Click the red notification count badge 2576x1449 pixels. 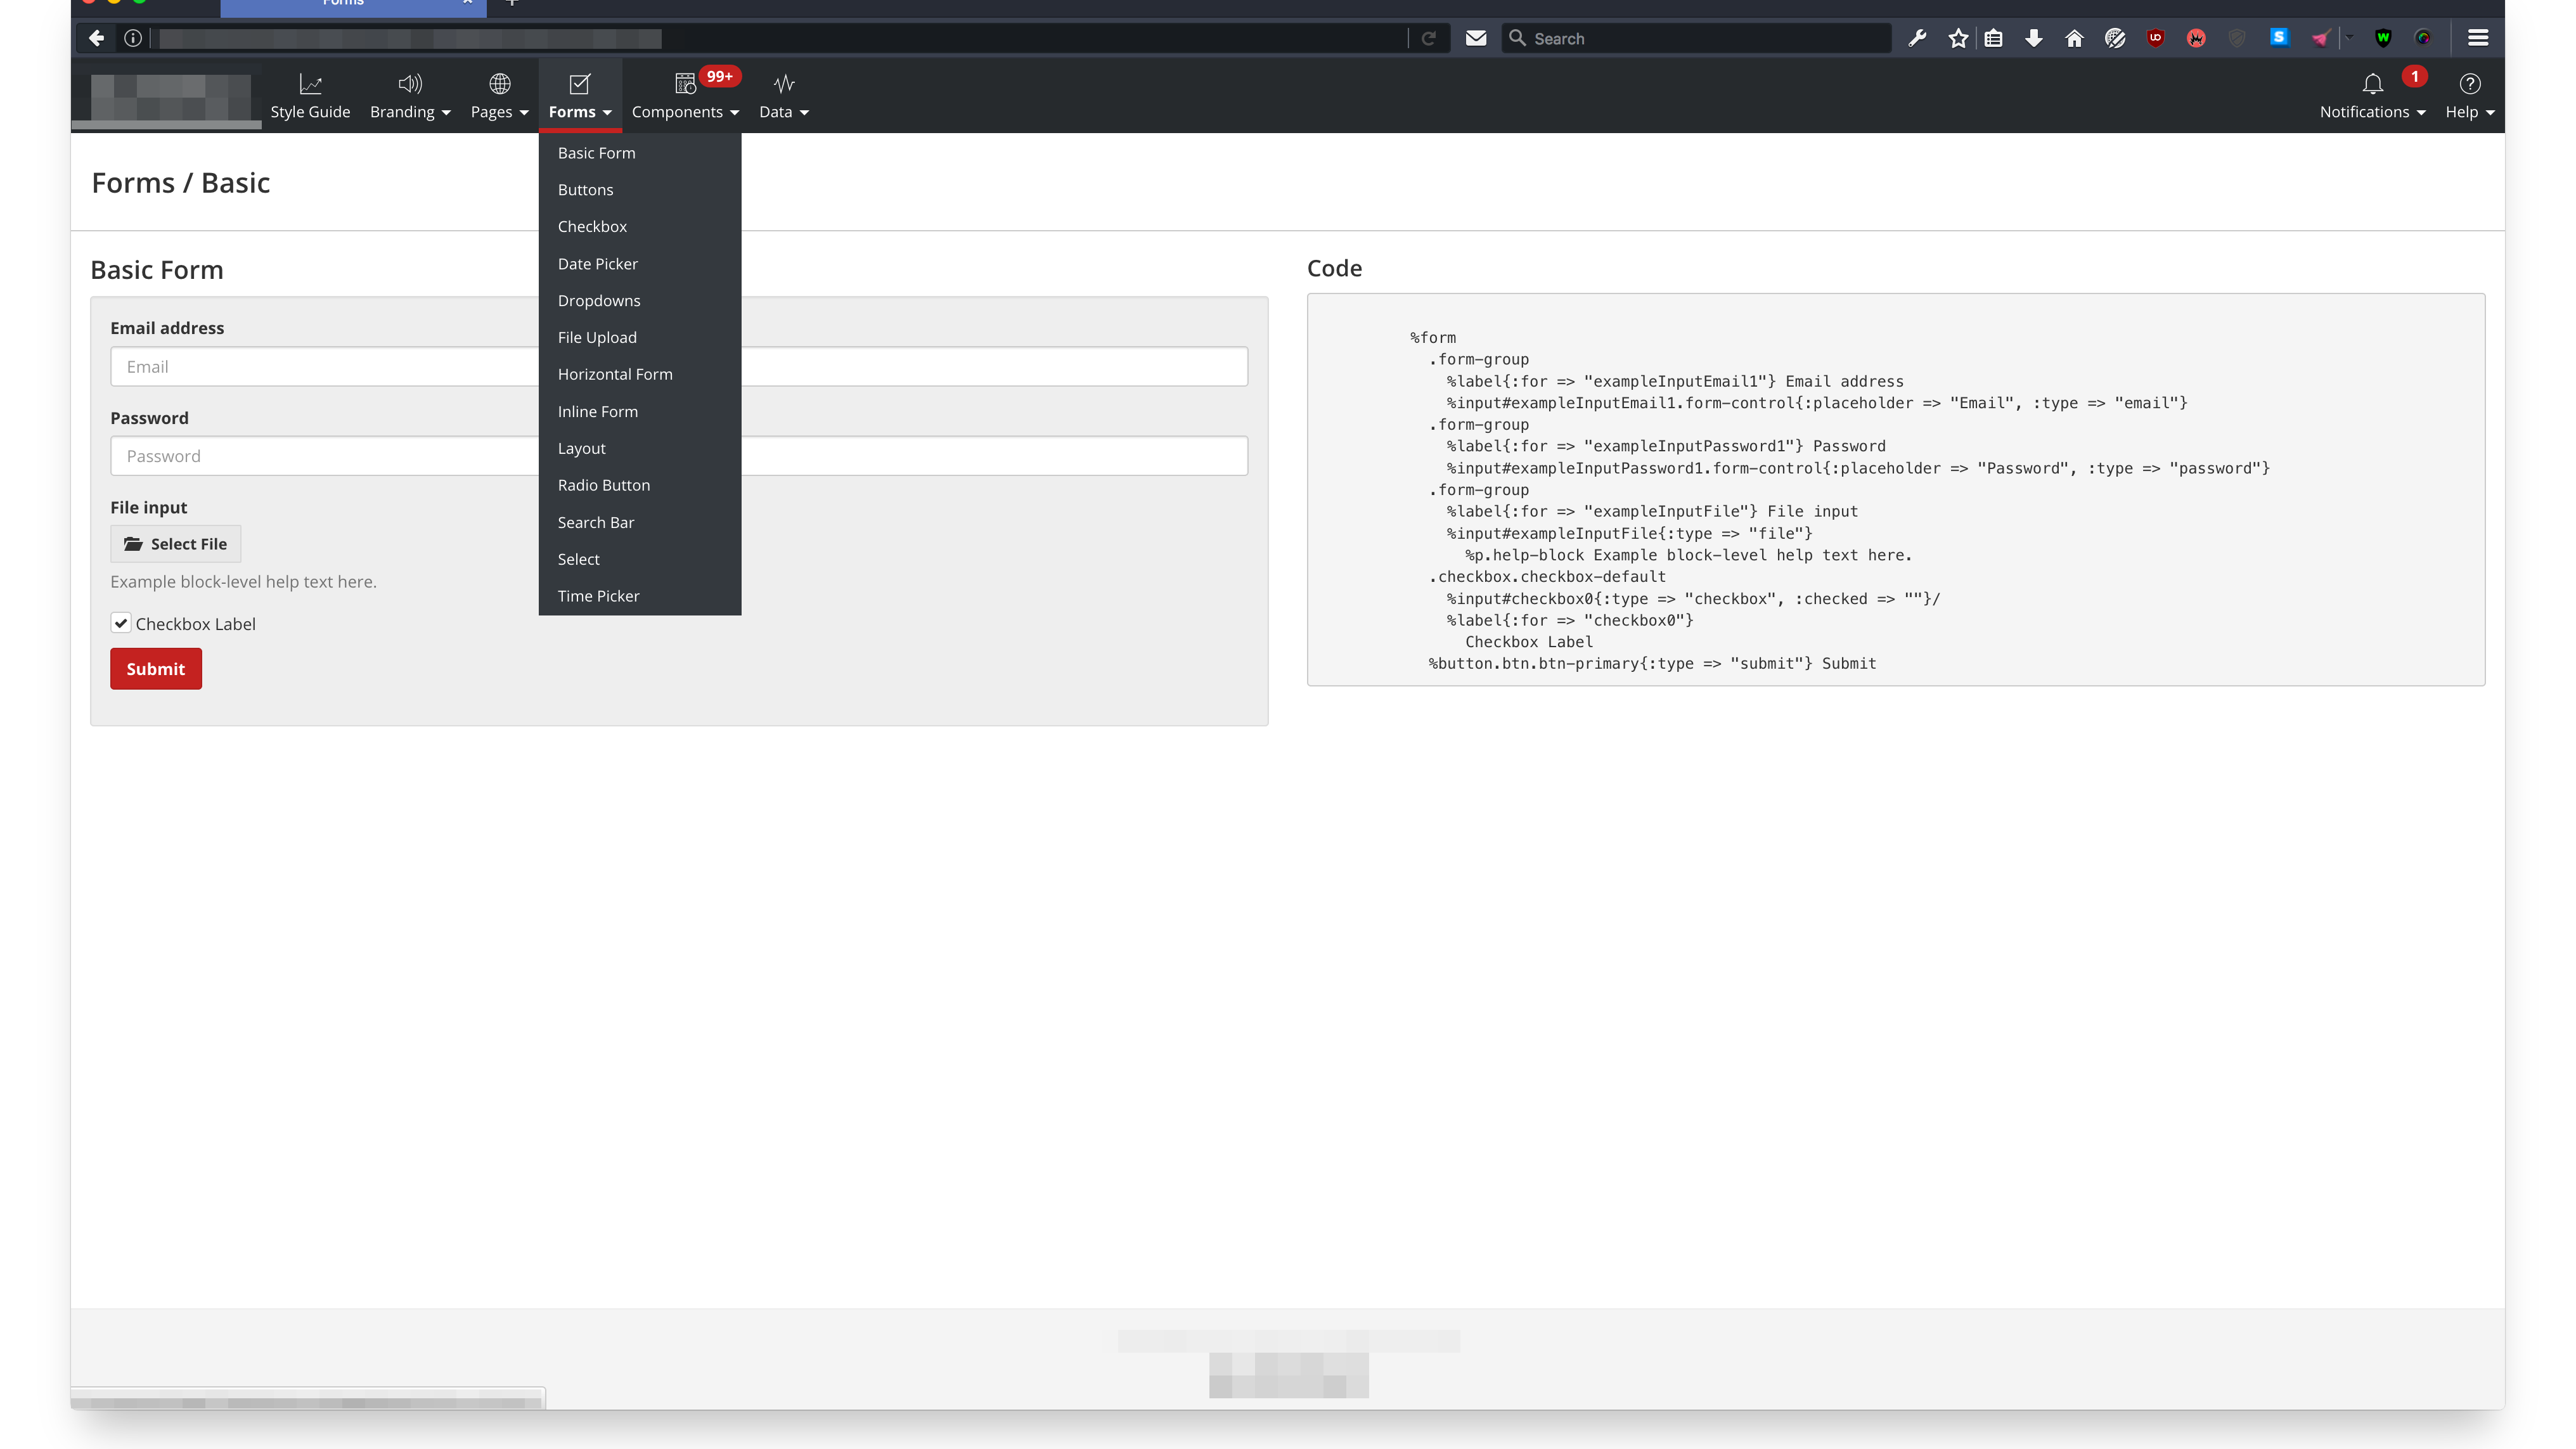[2414, 76]
